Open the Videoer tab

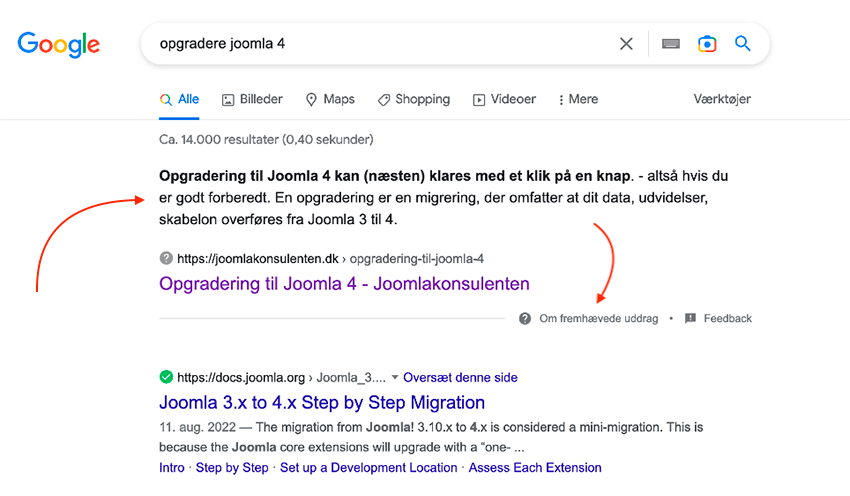click(504, 99)
